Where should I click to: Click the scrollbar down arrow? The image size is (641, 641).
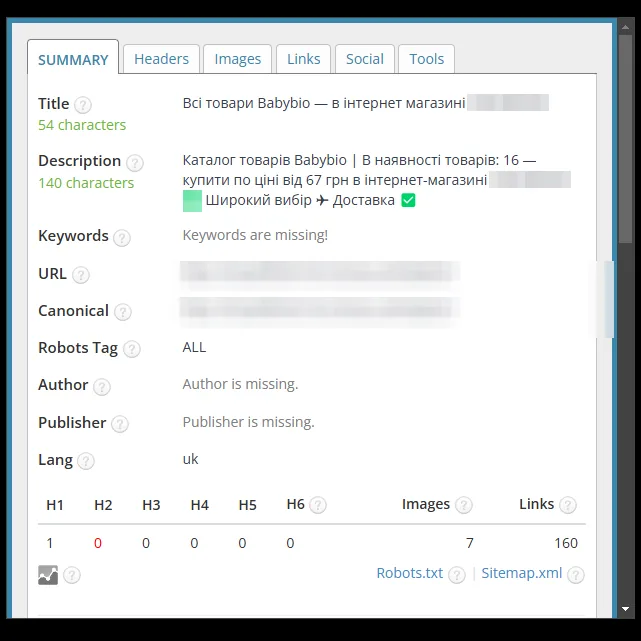coord(625,609)
